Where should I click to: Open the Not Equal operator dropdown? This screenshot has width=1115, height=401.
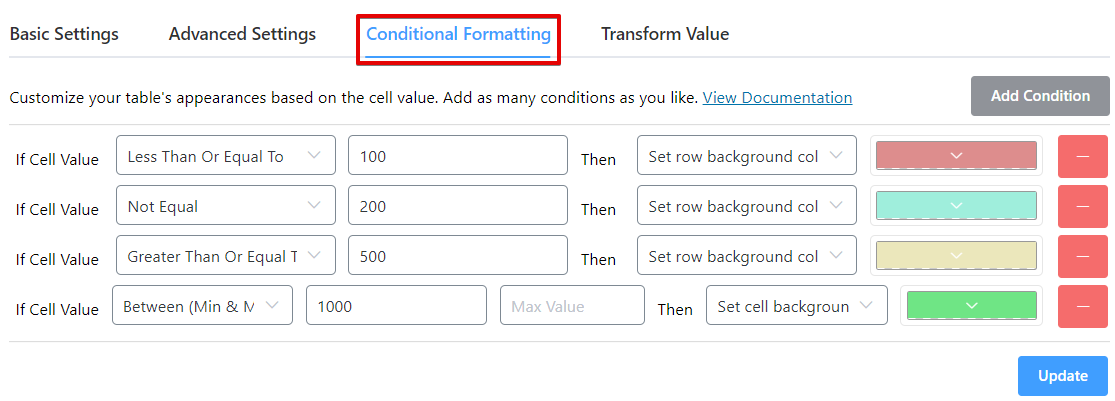pyautogui.click(x=226, y=206)
